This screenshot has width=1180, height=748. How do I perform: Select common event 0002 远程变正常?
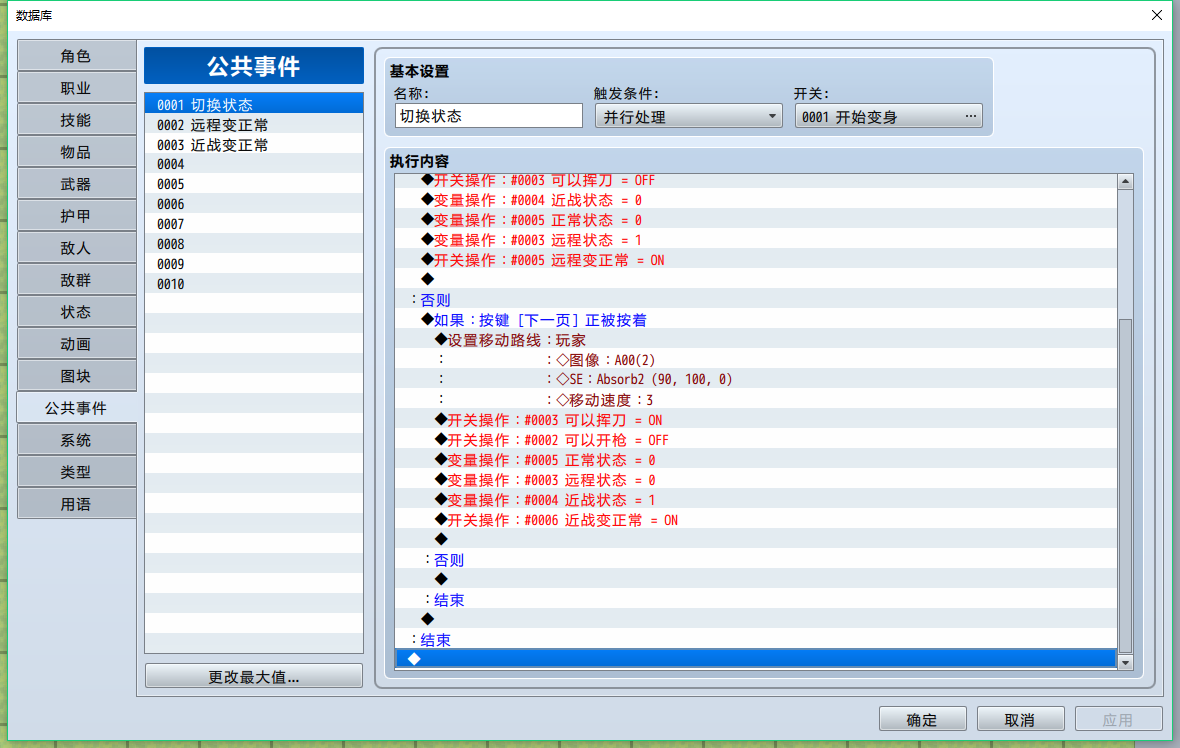tap(254, 125)
